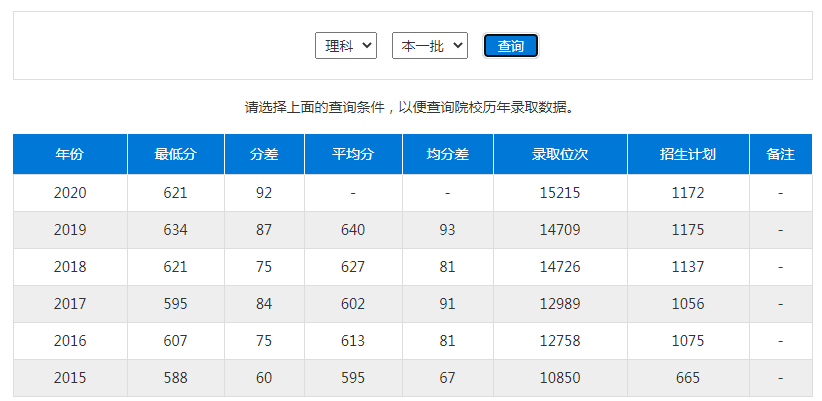
Task: Click the 分差 column header
Action: 264,154
